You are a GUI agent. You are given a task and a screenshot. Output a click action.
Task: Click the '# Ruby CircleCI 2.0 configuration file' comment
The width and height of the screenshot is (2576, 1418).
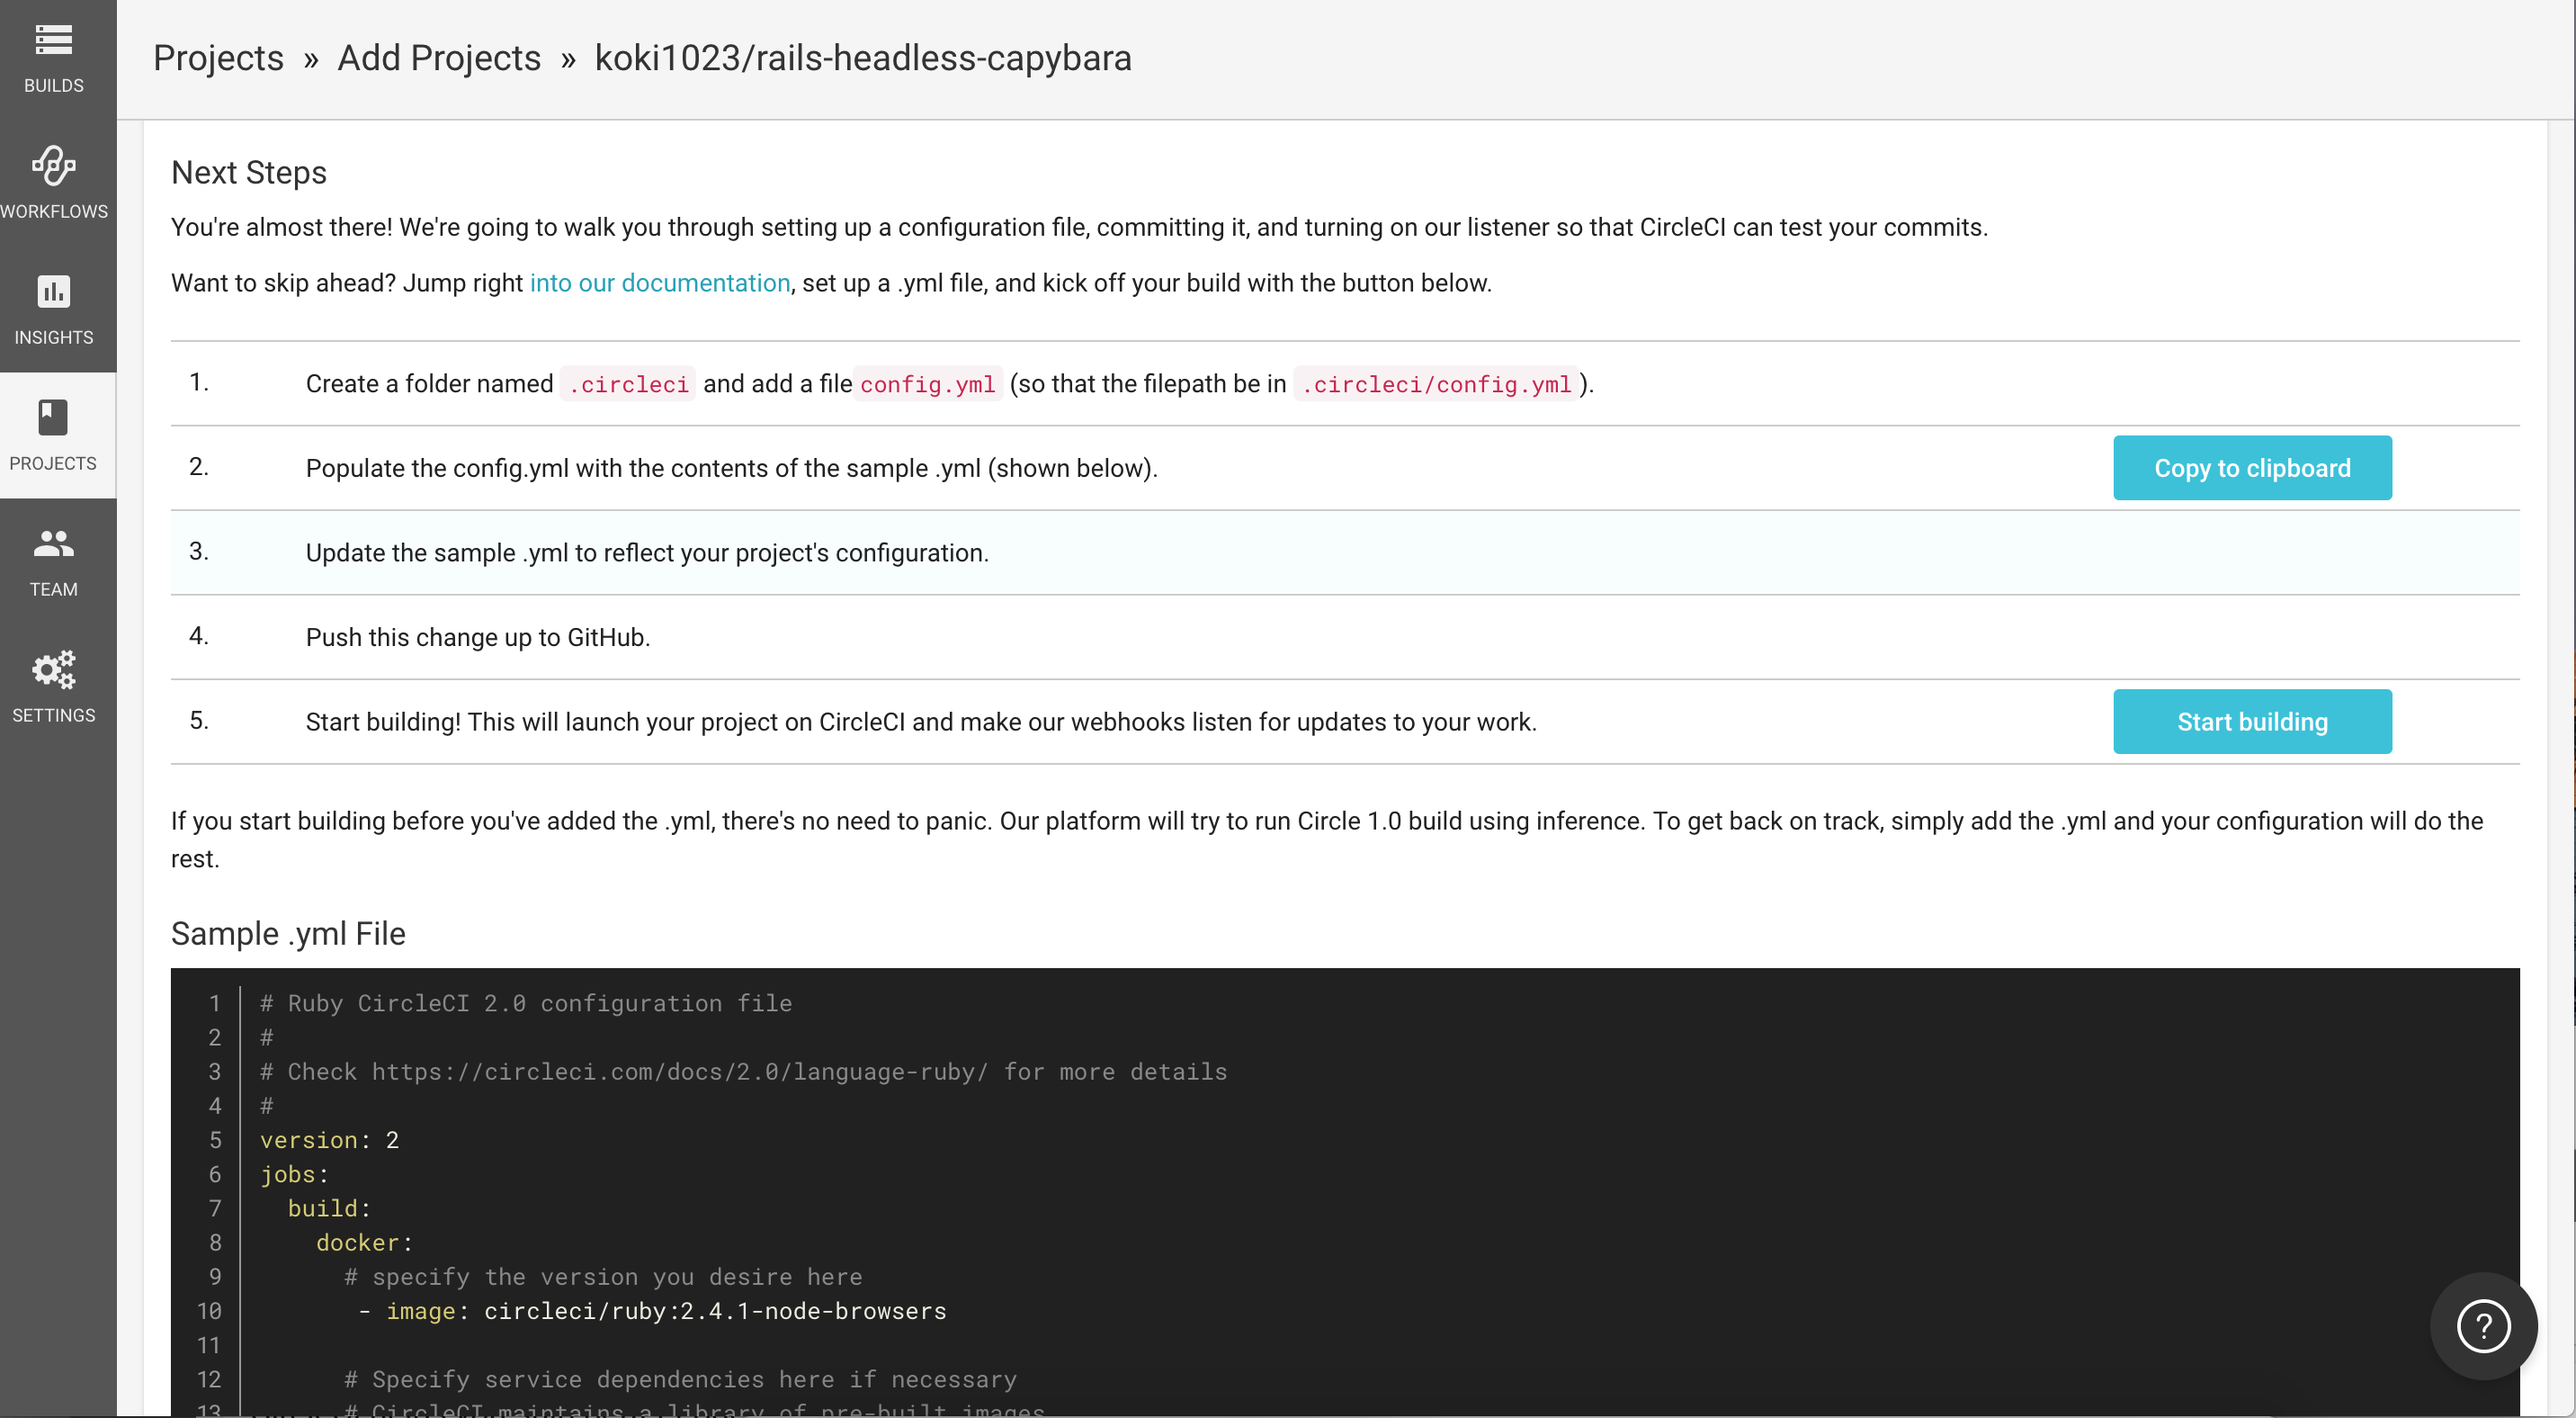pos(526,1003)
